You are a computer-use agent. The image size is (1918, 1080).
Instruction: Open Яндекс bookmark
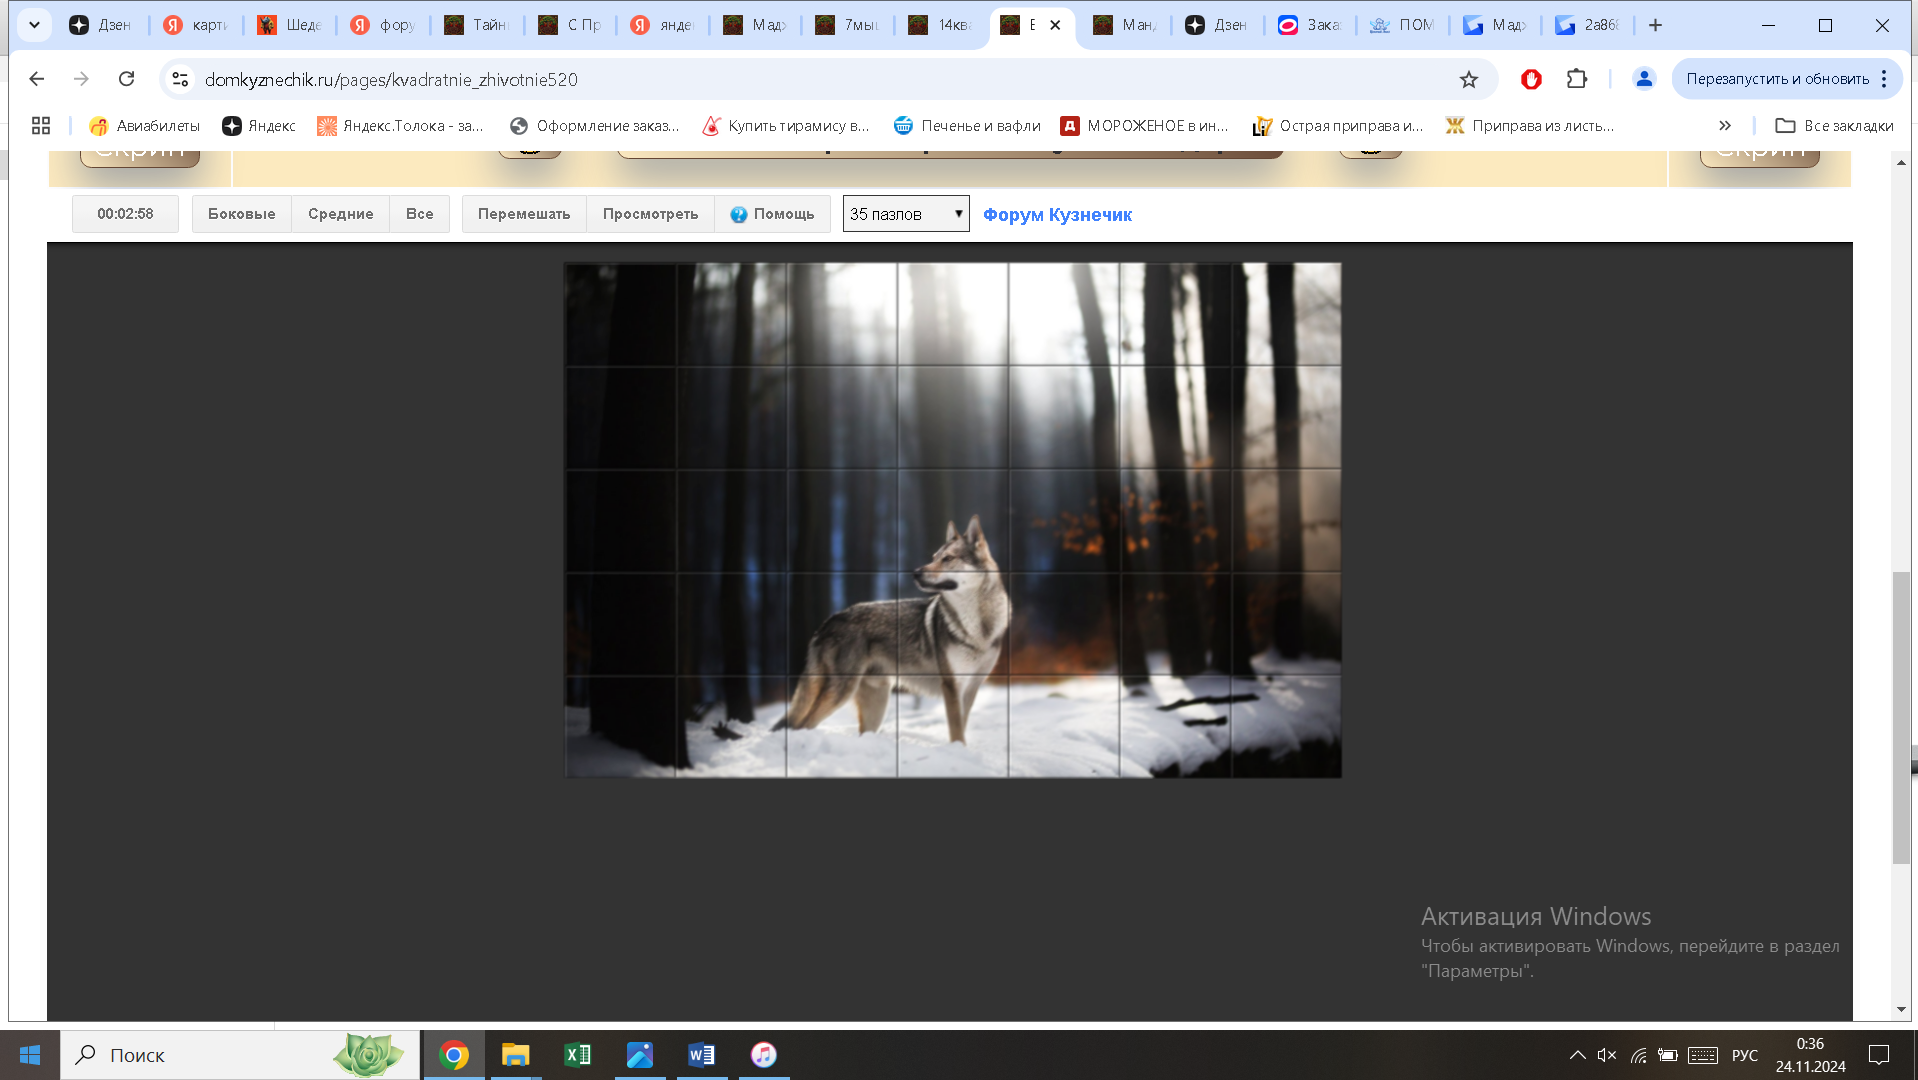[x=259, y=125]
